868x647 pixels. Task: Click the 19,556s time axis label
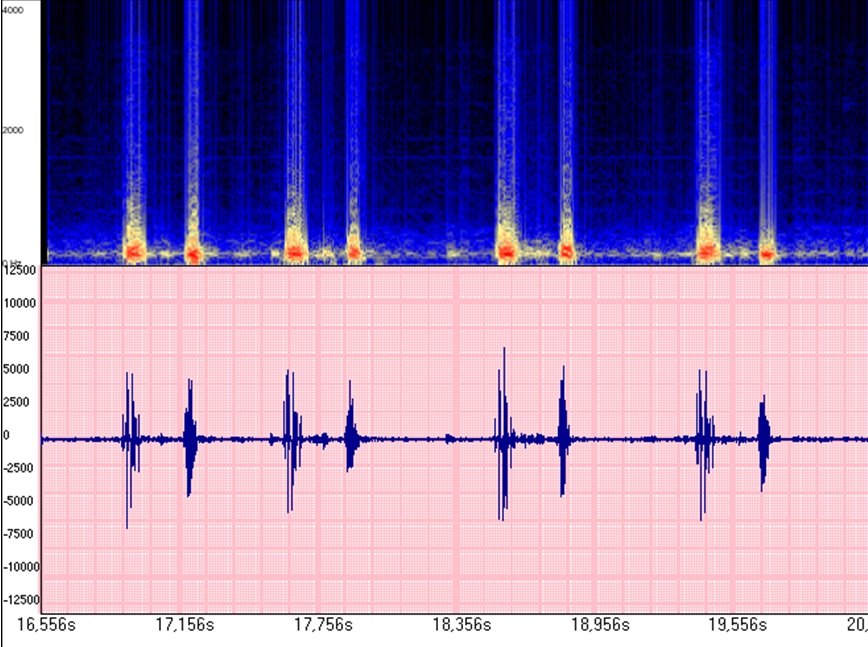[738, 626]
